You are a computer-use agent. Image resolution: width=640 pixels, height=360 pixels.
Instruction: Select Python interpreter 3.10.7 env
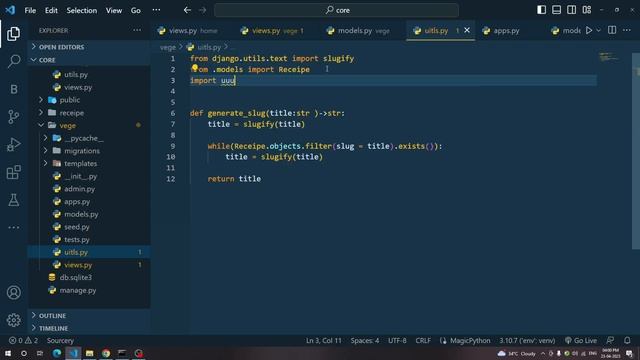(527, 340)
